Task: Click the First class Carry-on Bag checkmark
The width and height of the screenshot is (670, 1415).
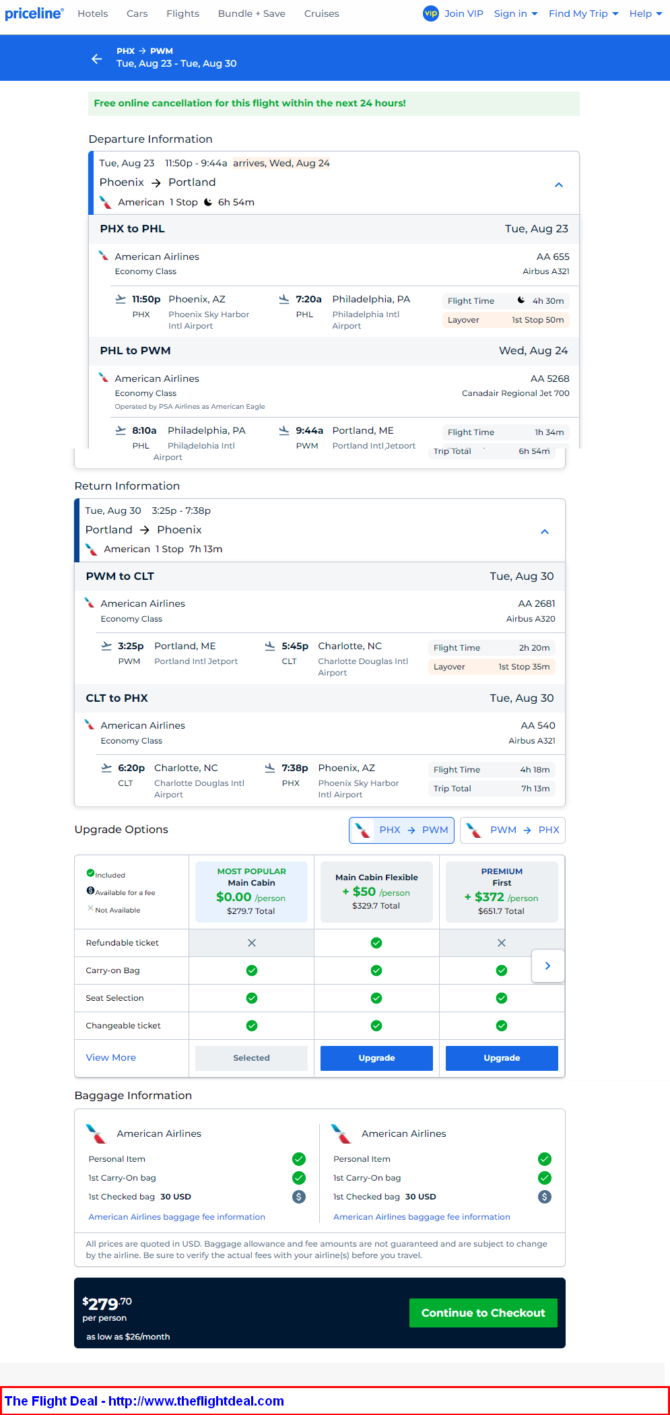Action: coord(501,970)
